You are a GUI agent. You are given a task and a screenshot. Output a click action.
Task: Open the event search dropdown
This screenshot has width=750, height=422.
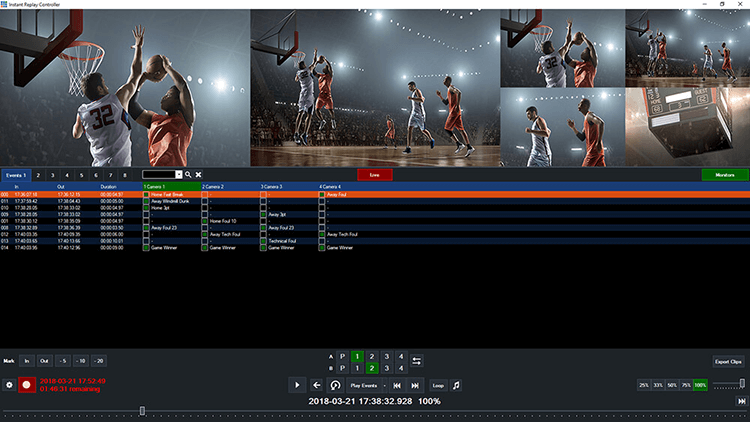179,175
